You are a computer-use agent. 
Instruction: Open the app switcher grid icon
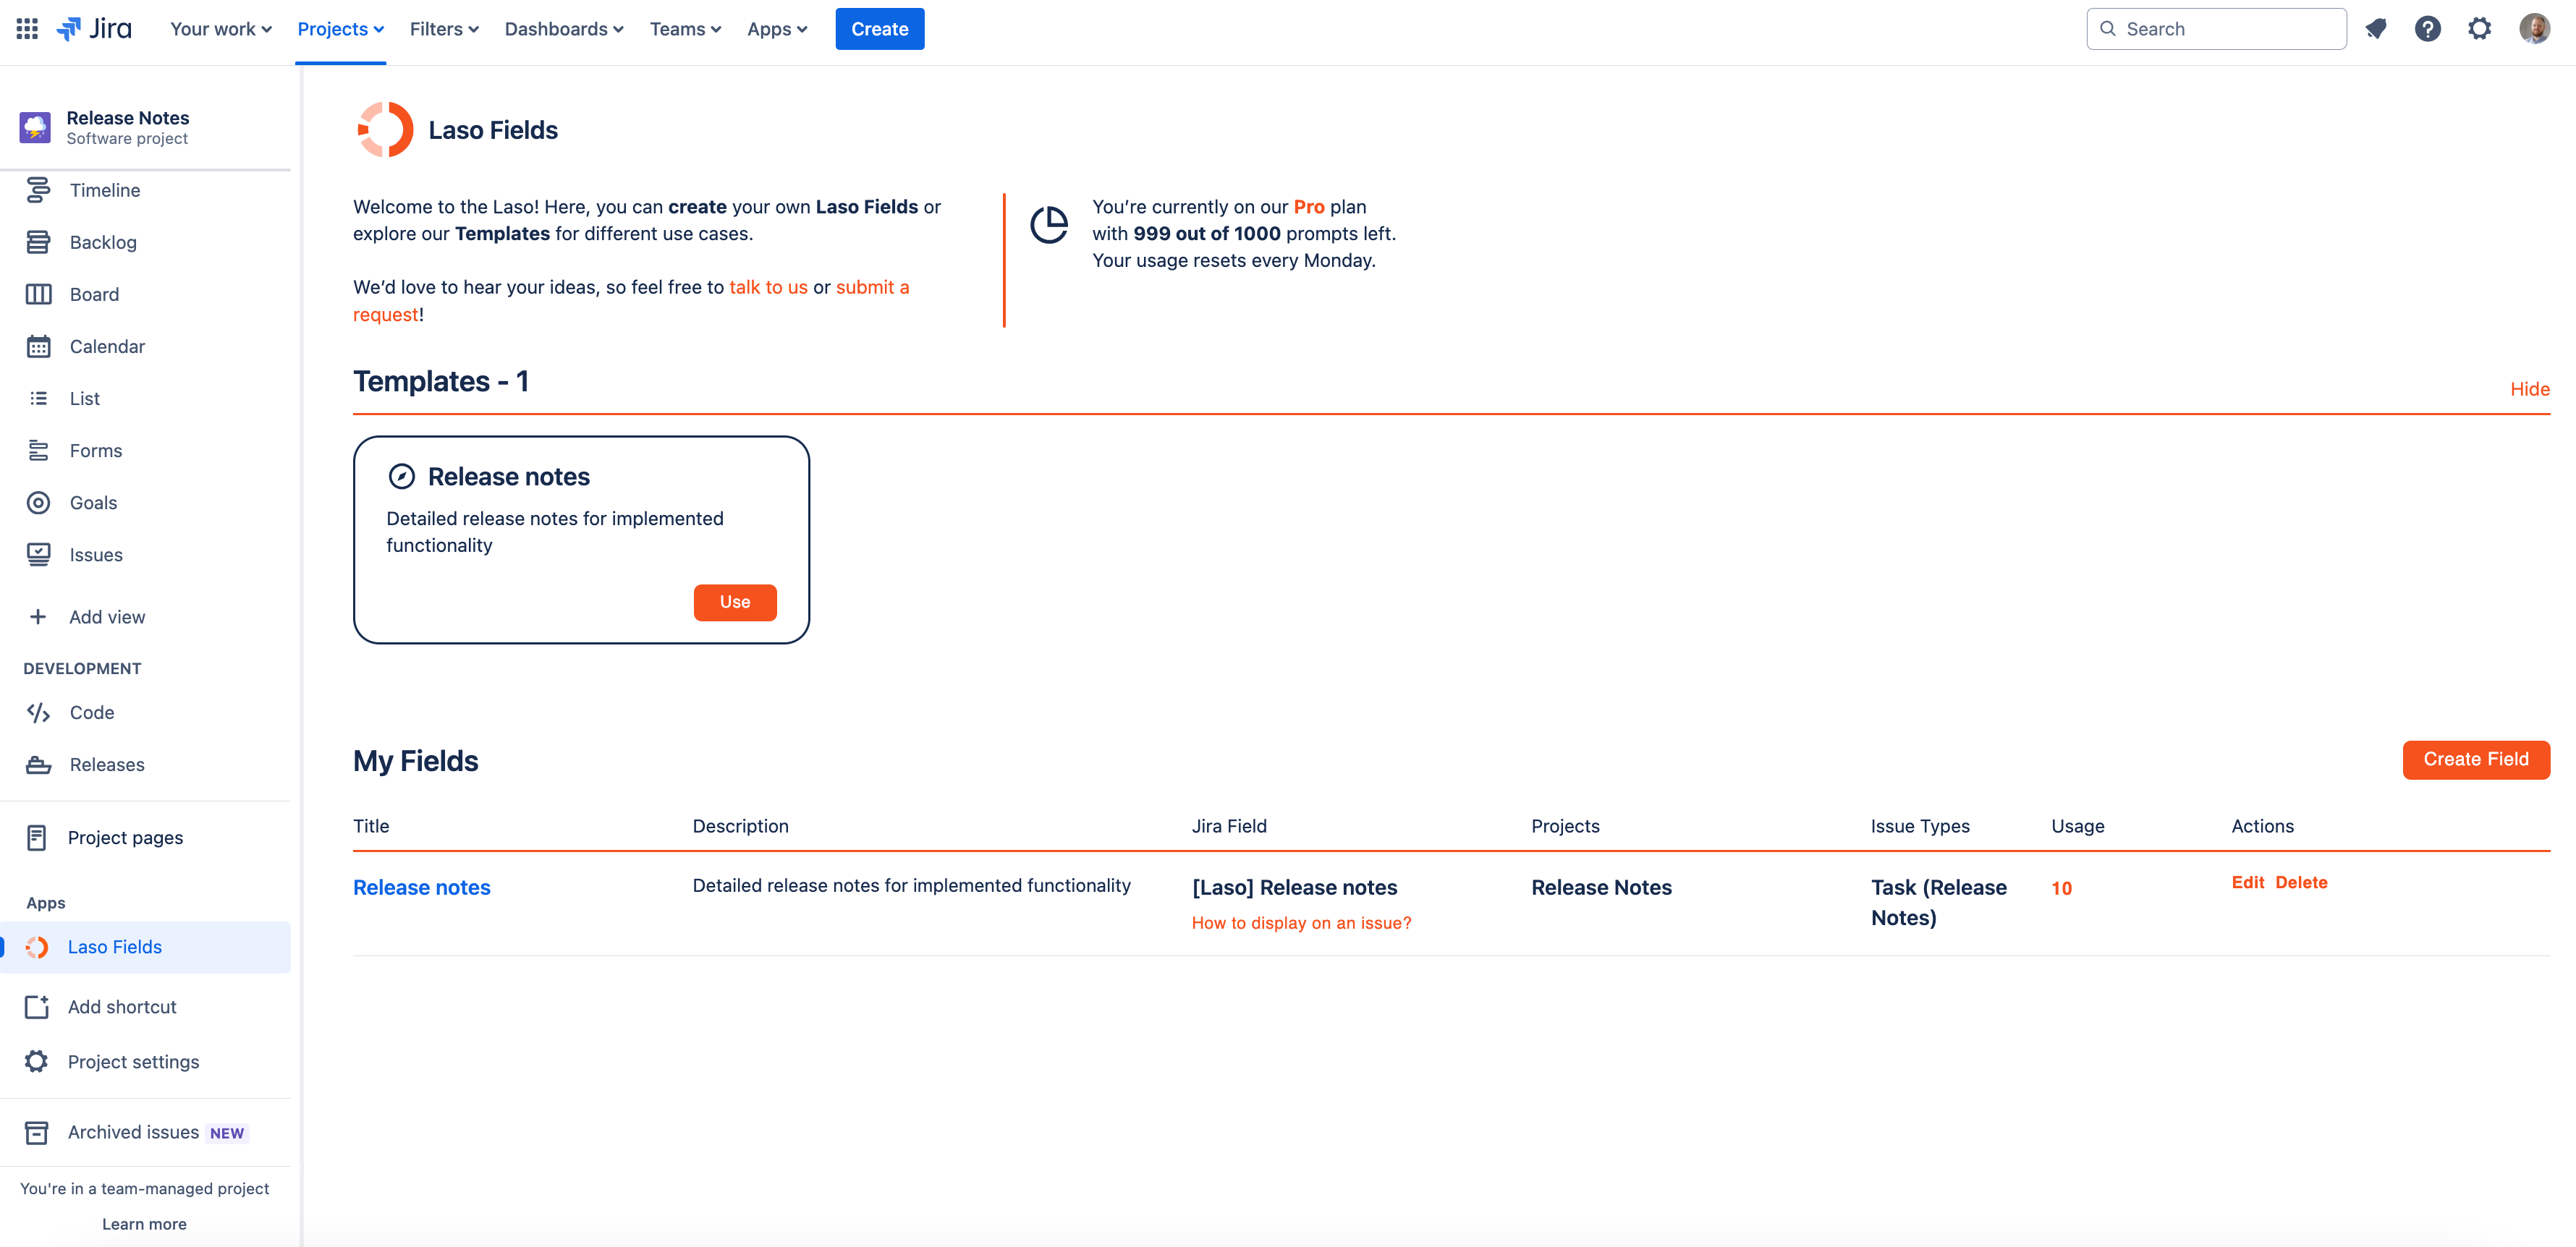[27, 29]
